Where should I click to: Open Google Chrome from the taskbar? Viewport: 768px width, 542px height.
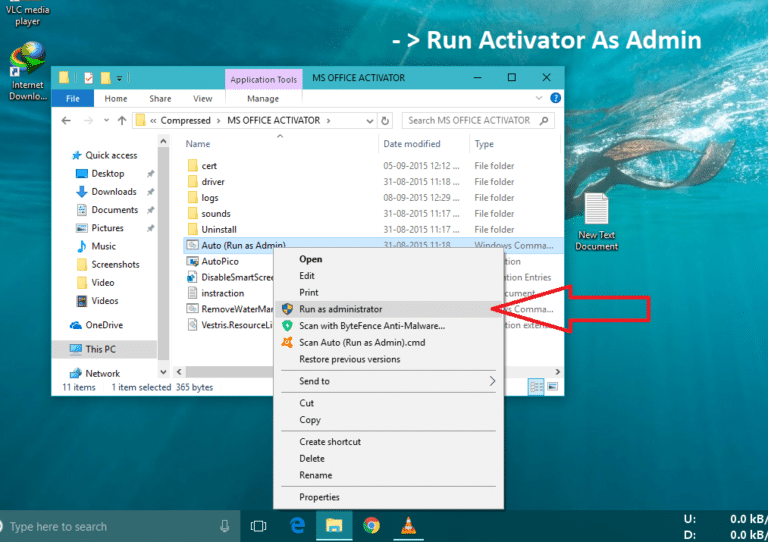(x=371, y=526)
